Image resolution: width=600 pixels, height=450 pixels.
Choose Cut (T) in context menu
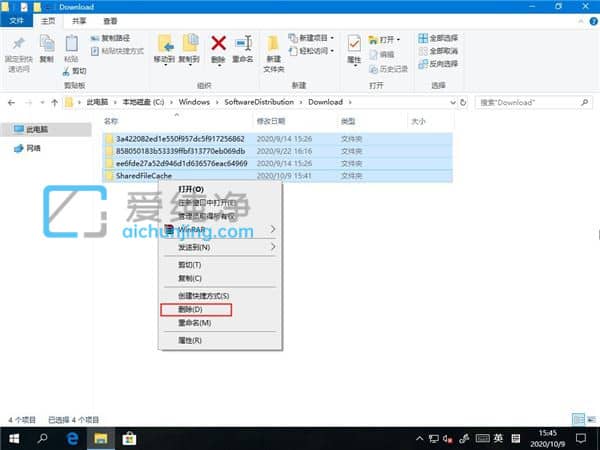click(220, 265)
